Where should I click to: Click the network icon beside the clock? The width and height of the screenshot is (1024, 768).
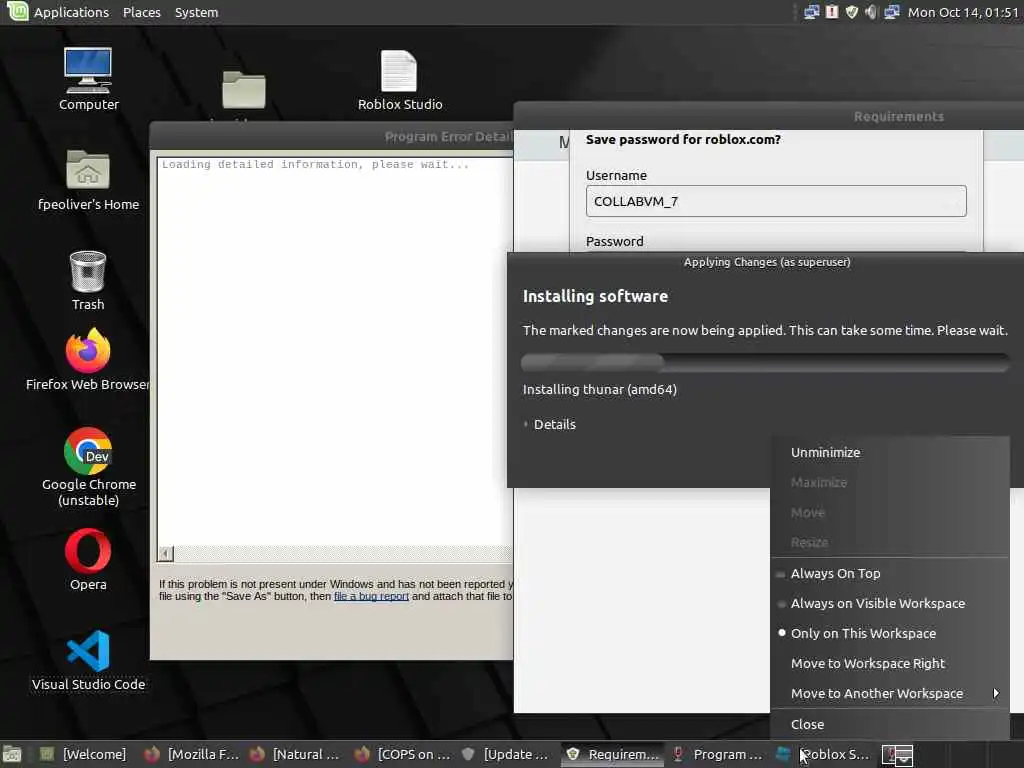coord(891,12)
